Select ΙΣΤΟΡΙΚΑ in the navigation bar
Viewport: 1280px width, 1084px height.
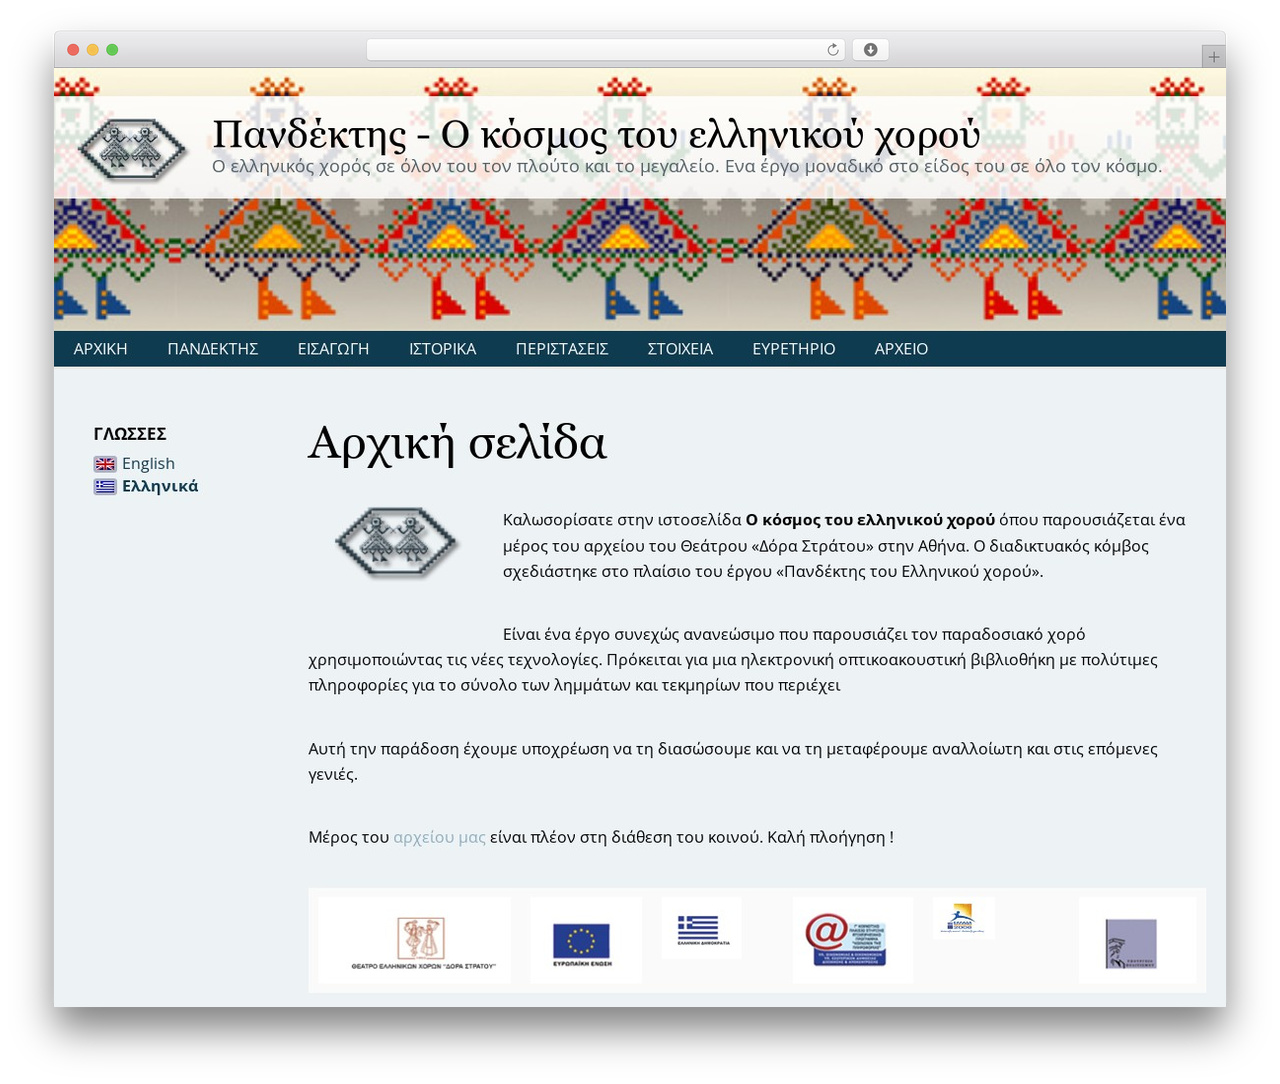coord(442,349)
